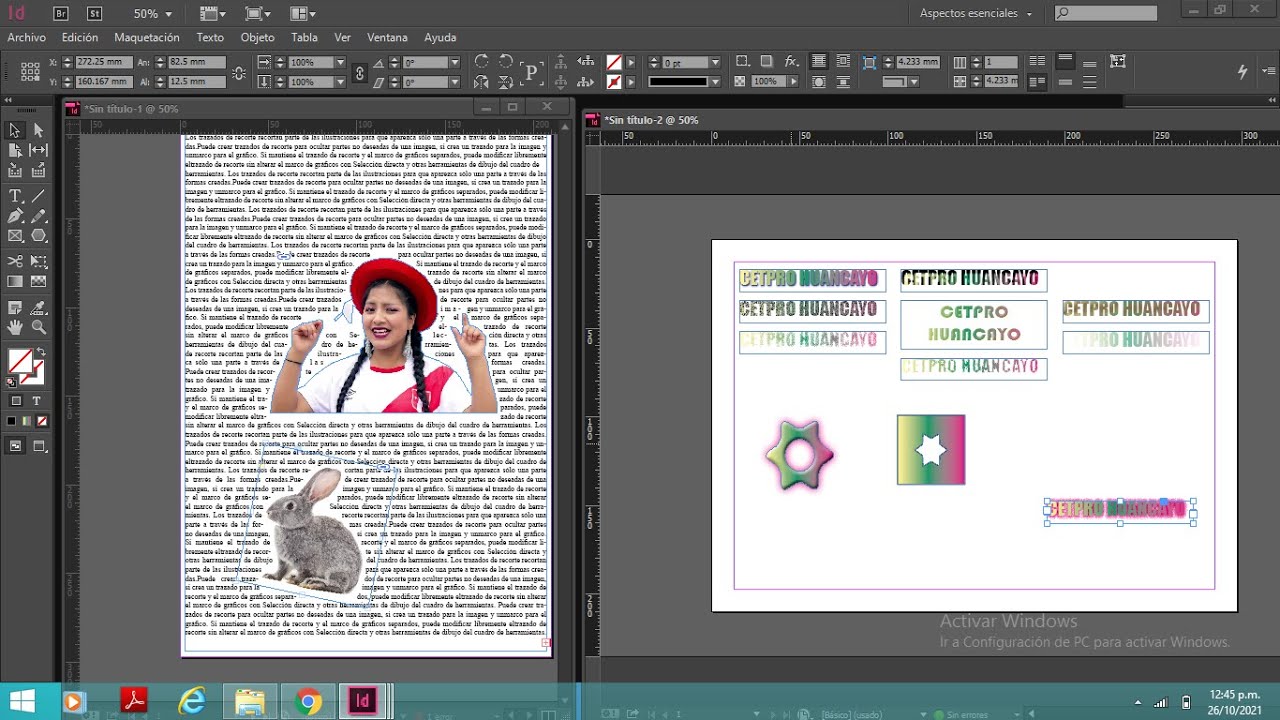Select the Eyedropper tool
Viewport: 1280px width, 720px height.
pos(39,307)
